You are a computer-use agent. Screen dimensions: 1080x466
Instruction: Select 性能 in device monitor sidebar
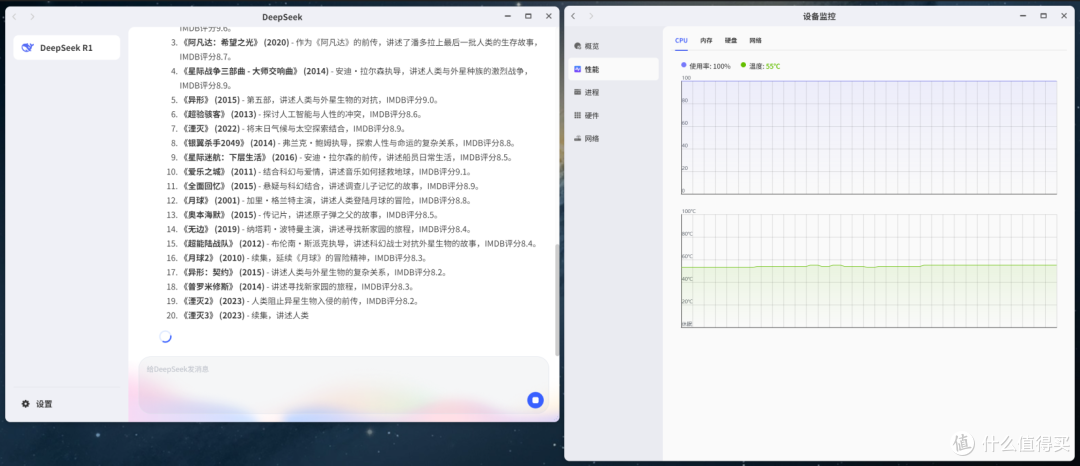coord(614,70)
